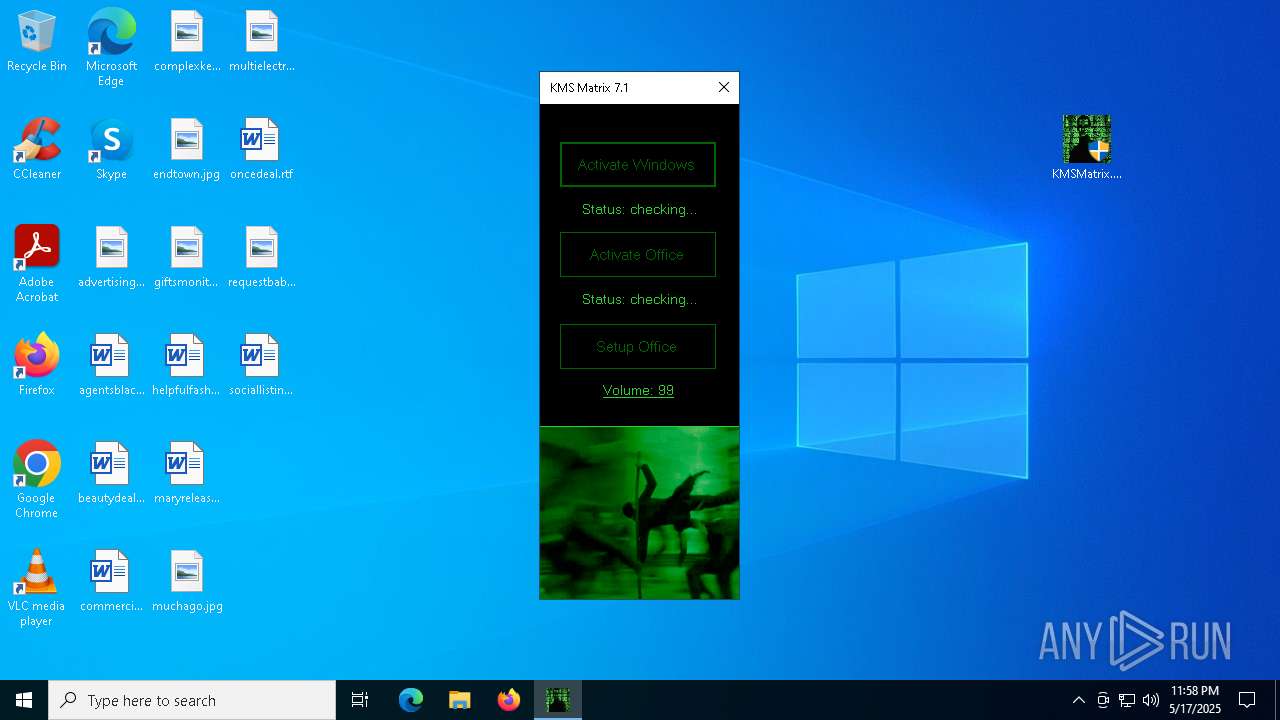
Task: Select the maryreleas... Word document
Action: (x=187, y=474)
